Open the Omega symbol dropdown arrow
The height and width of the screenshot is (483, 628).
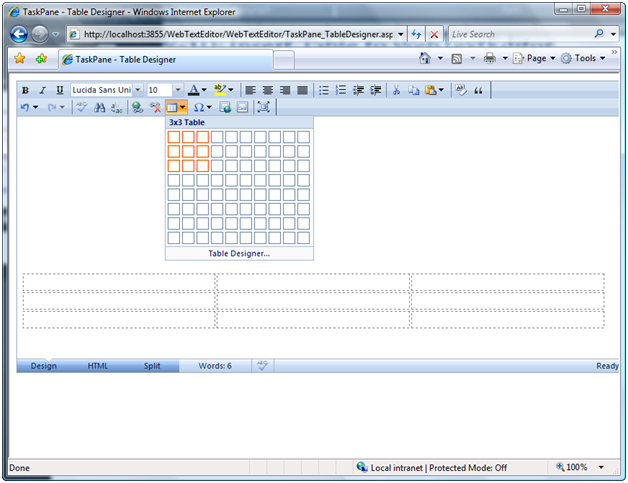pos(210,107)
